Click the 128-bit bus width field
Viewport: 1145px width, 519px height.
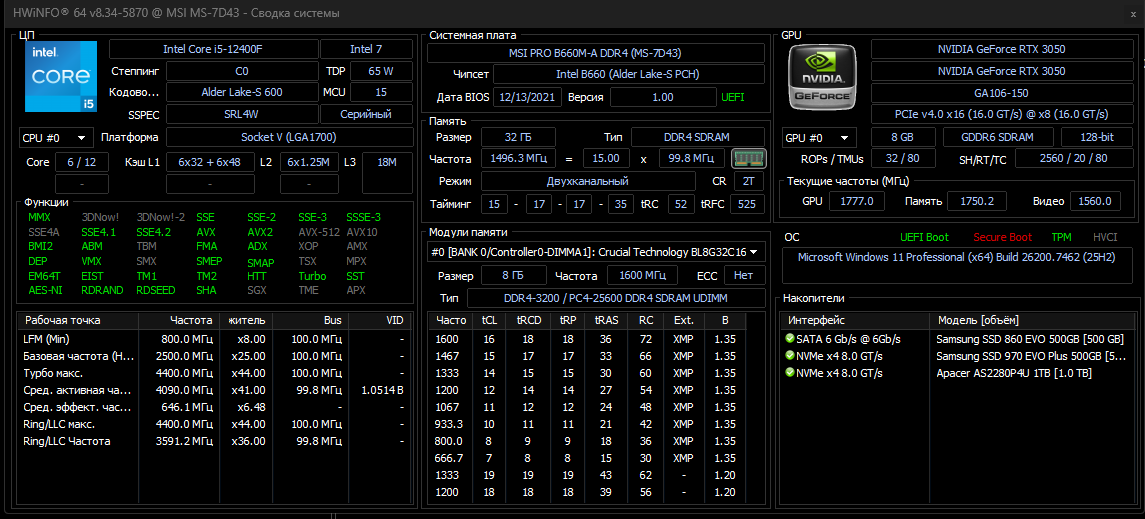(1095, 138)
